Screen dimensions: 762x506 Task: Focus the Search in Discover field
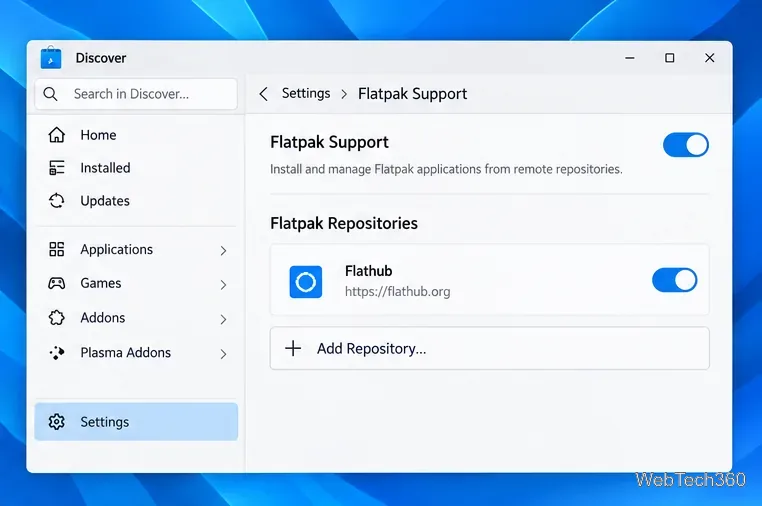pyautogui.click(x=136, y=94)
